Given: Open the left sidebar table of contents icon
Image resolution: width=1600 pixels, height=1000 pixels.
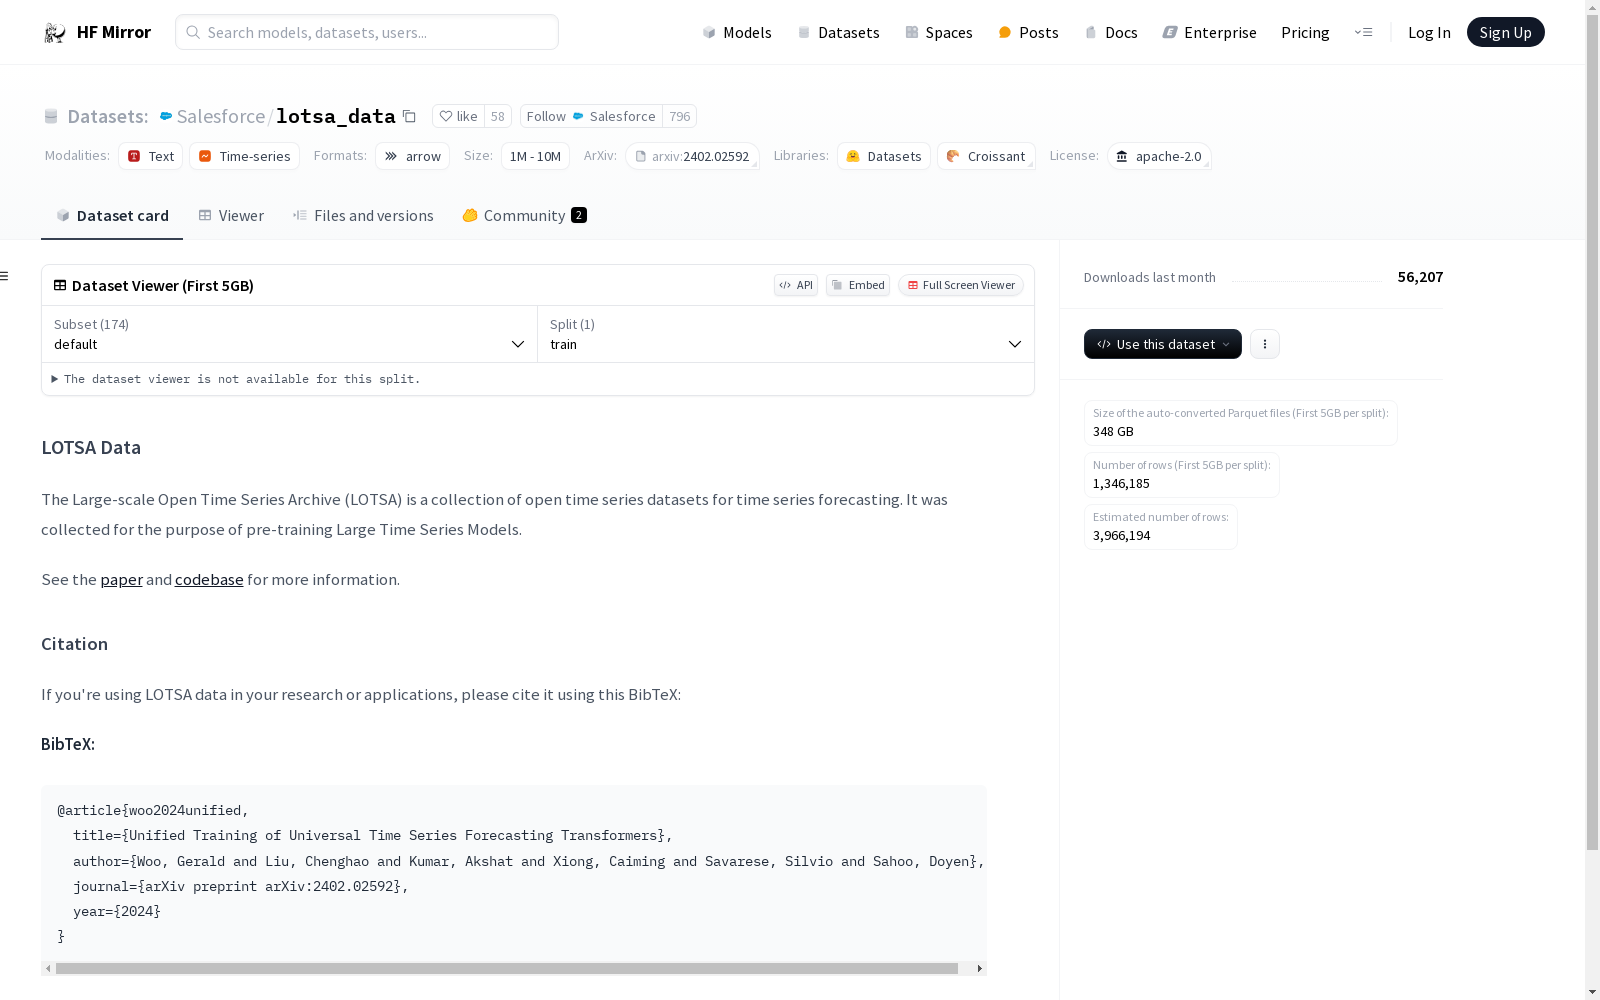Looking at the screenshot, I should [5, 276].
